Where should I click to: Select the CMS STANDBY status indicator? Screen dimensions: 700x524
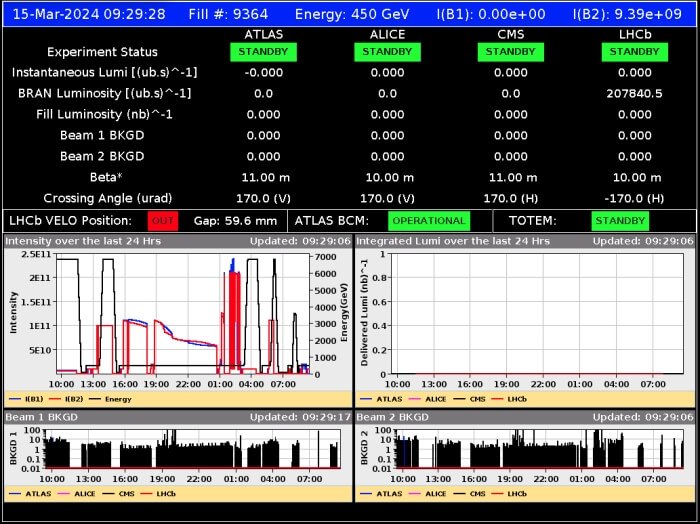(x=510, y=52)
